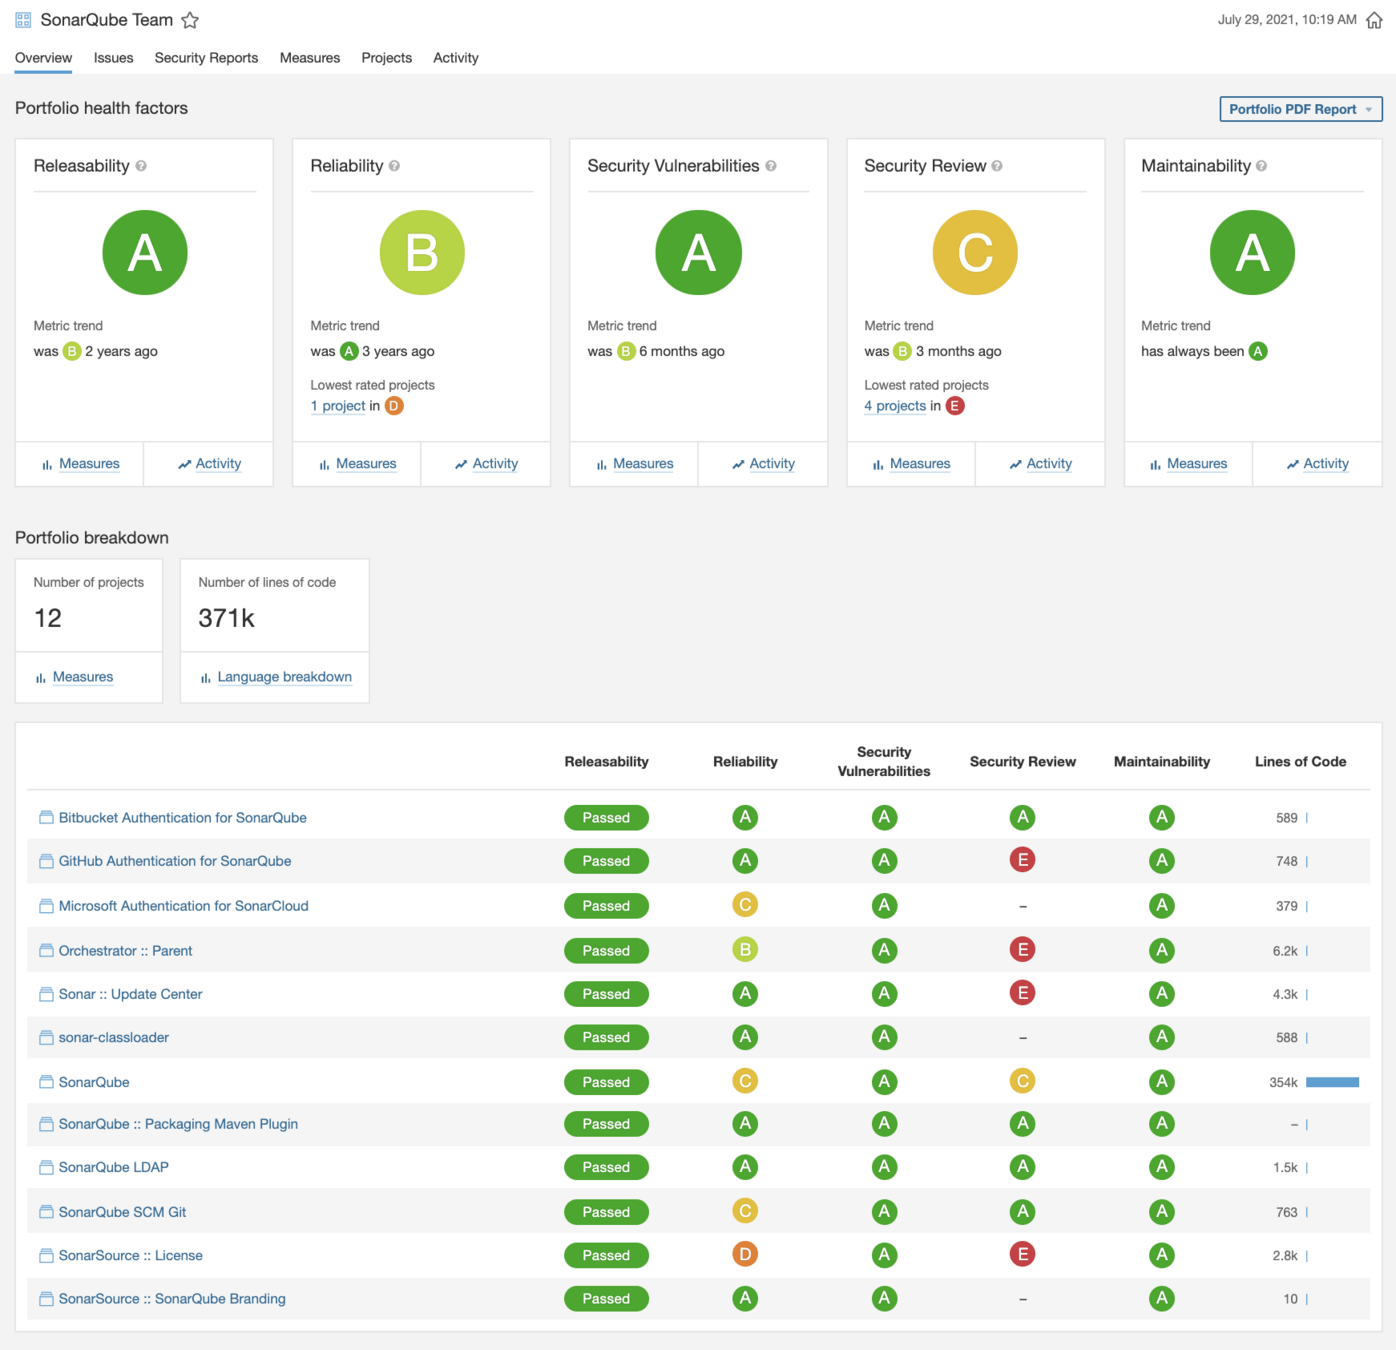The height and width of the screenshot is (1350, 1396).
Task: Click the SonarQube 354k lines of code bar
Action: [x=1332, y=1082]
